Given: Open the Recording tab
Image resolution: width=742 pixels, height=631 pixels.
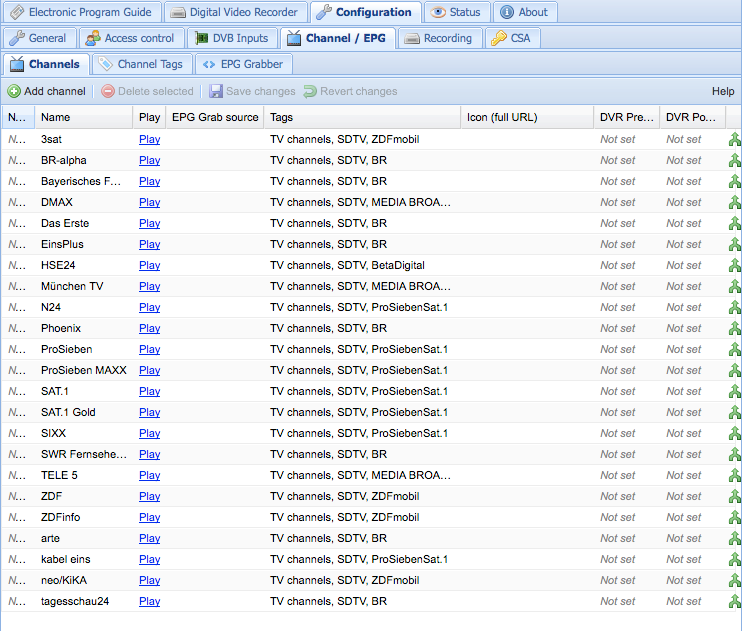Looking at the screenshot, I should coord(439,38).
